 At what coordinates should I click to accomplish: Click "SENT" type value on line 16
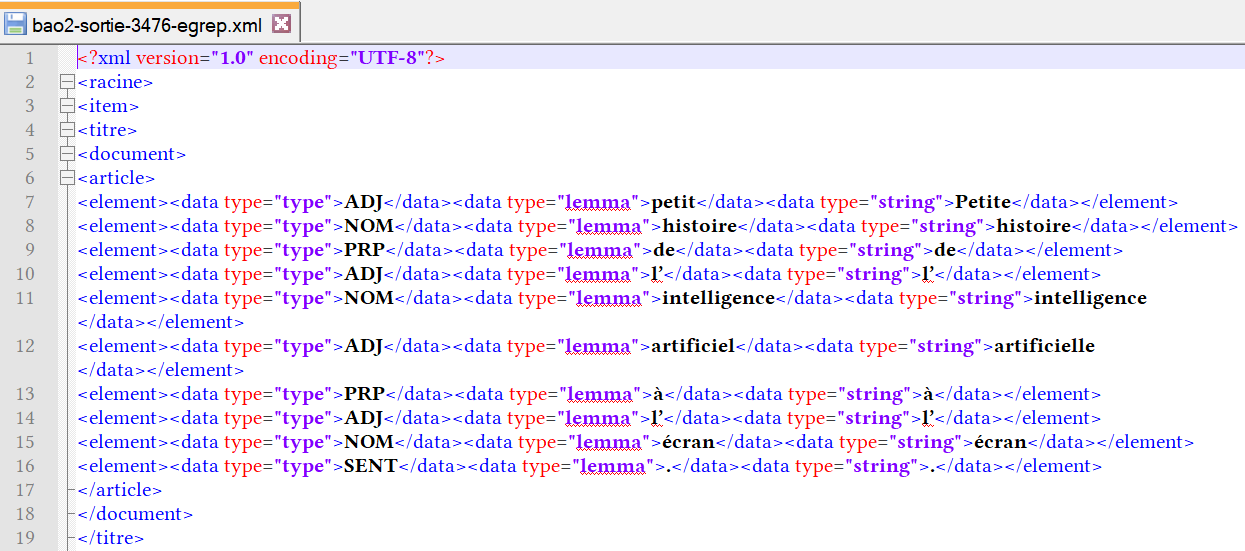[x=371, y=466]
